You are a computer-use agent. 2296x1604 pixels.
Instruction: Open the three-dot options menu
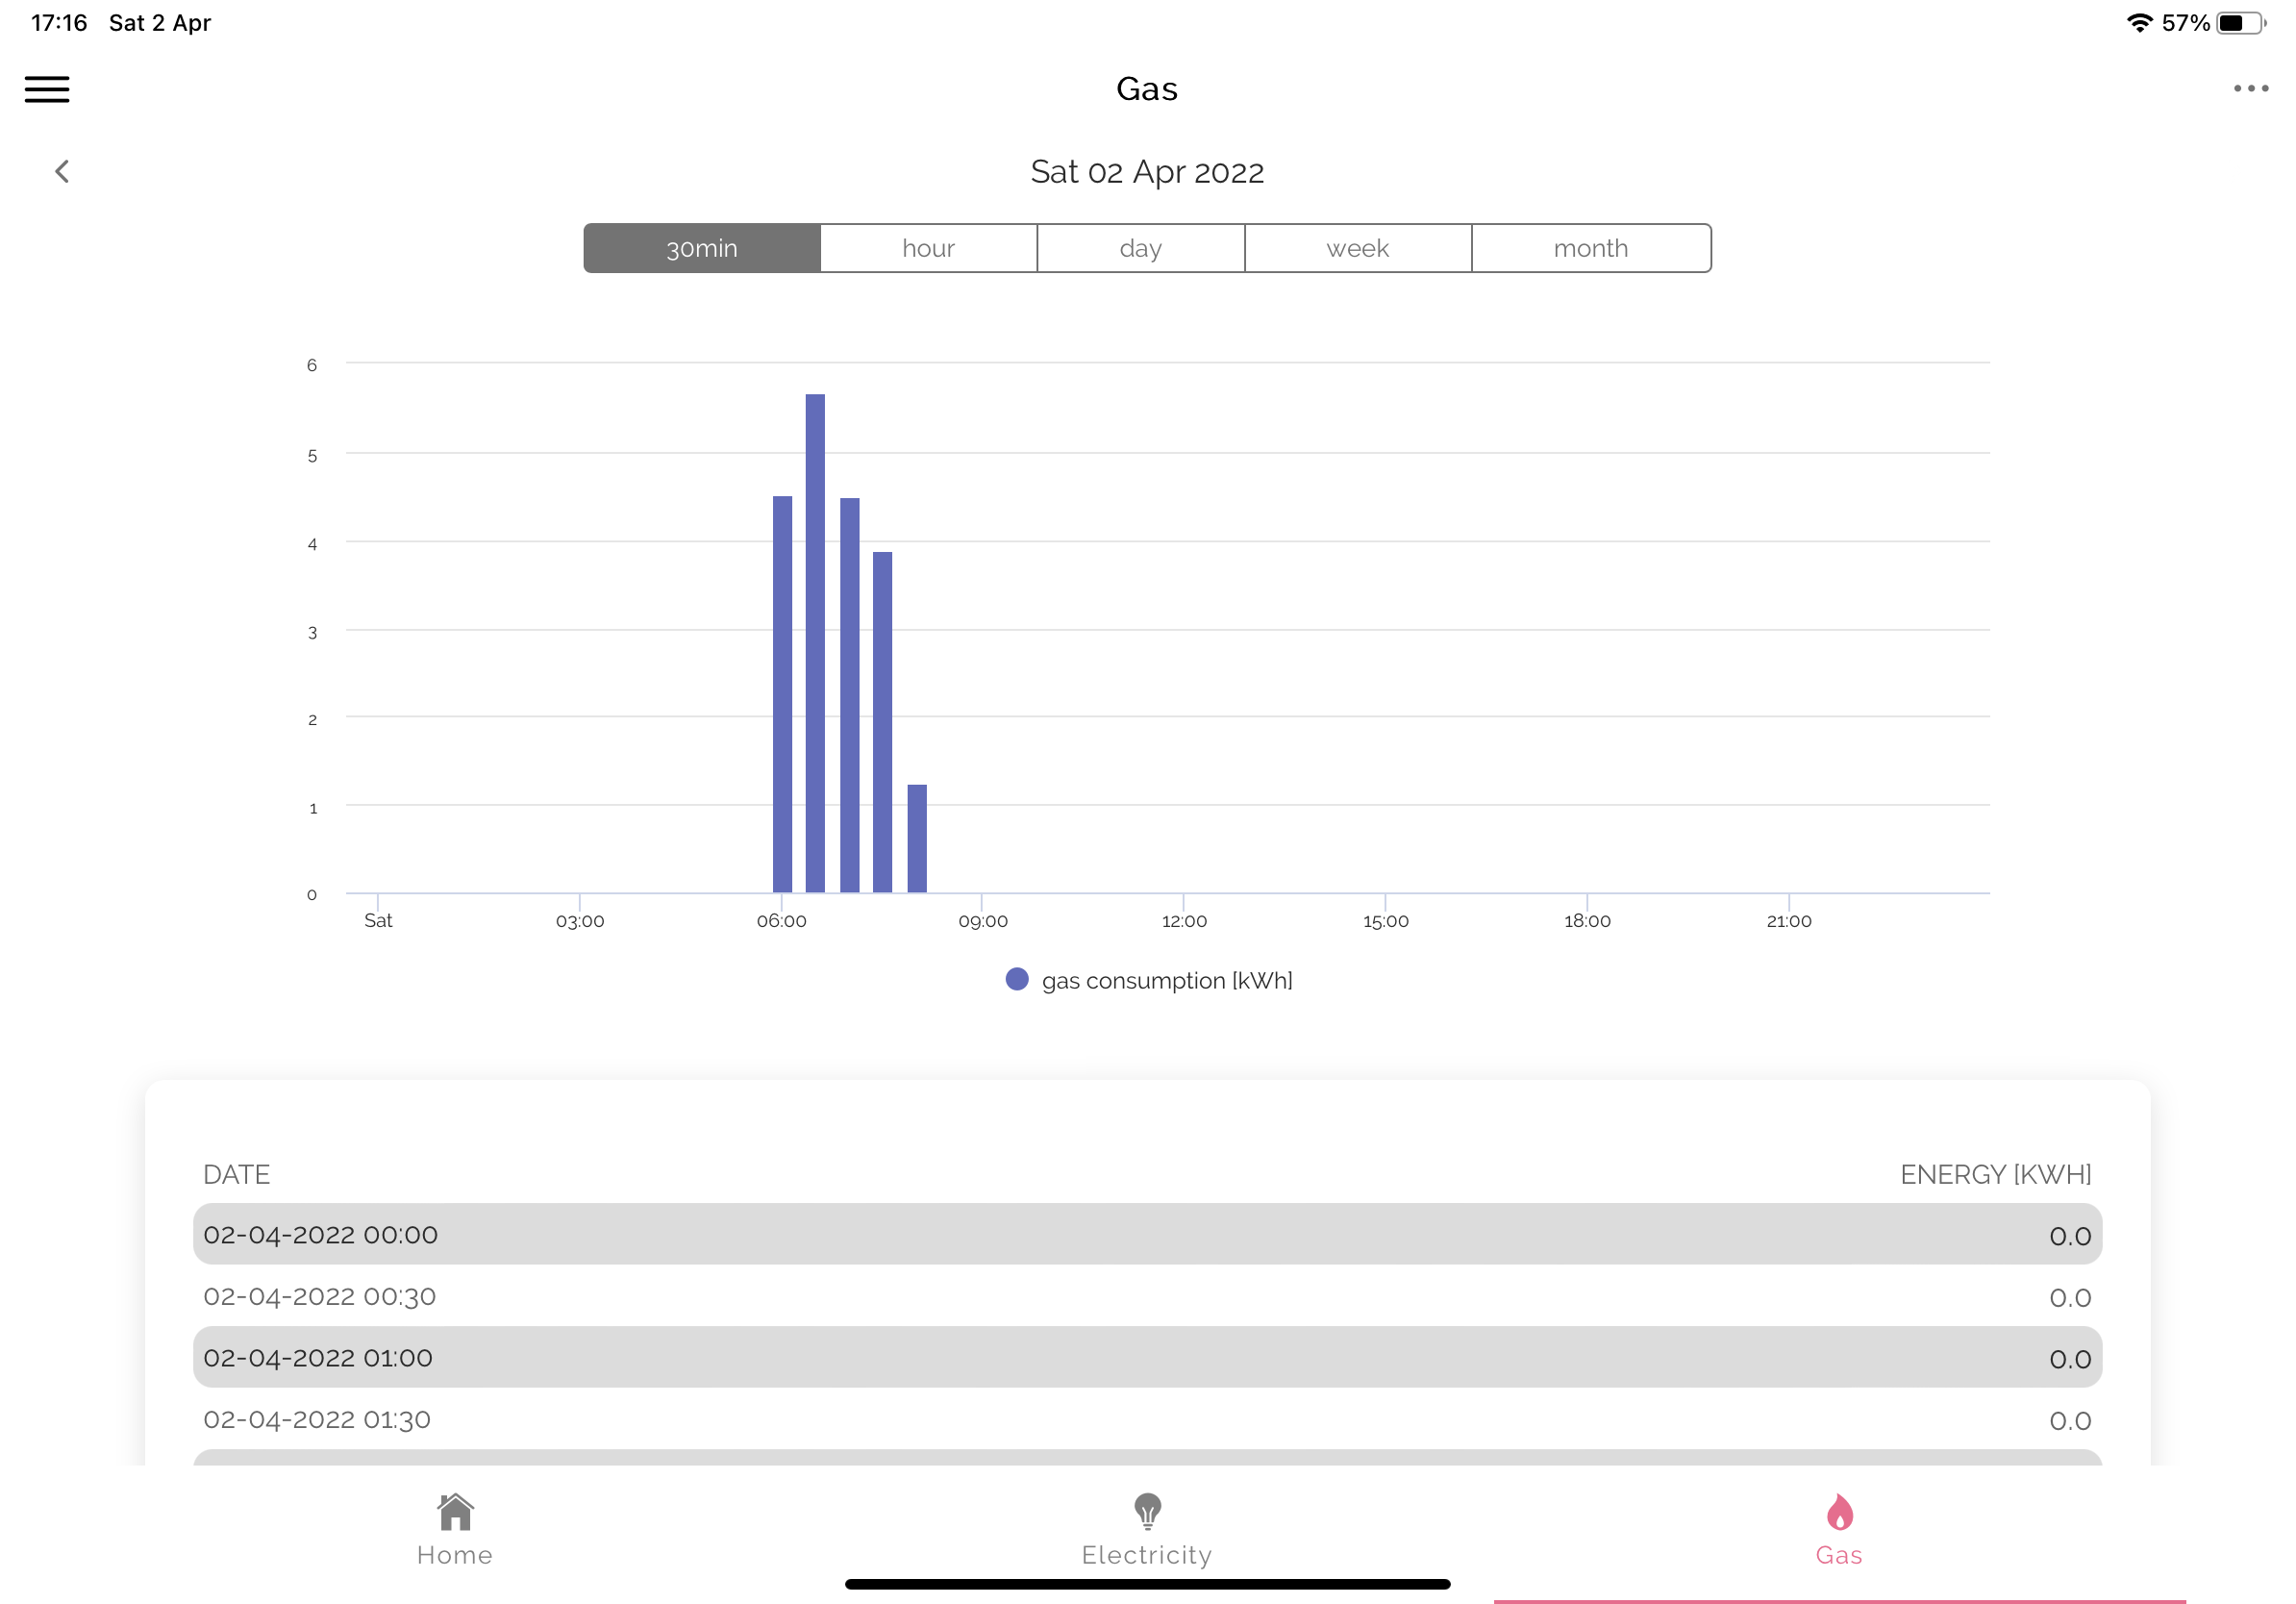click(x=2250, y=89)
